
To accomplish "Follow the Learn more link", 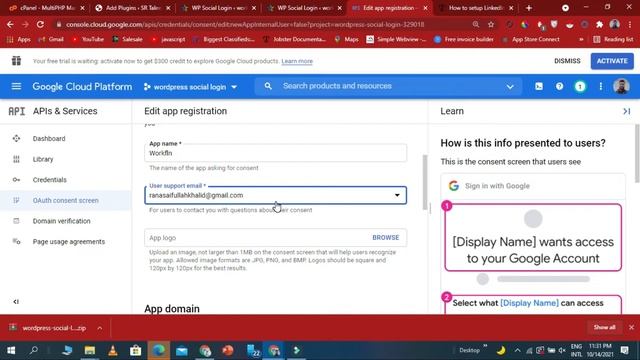I will (x=297, y=61).
